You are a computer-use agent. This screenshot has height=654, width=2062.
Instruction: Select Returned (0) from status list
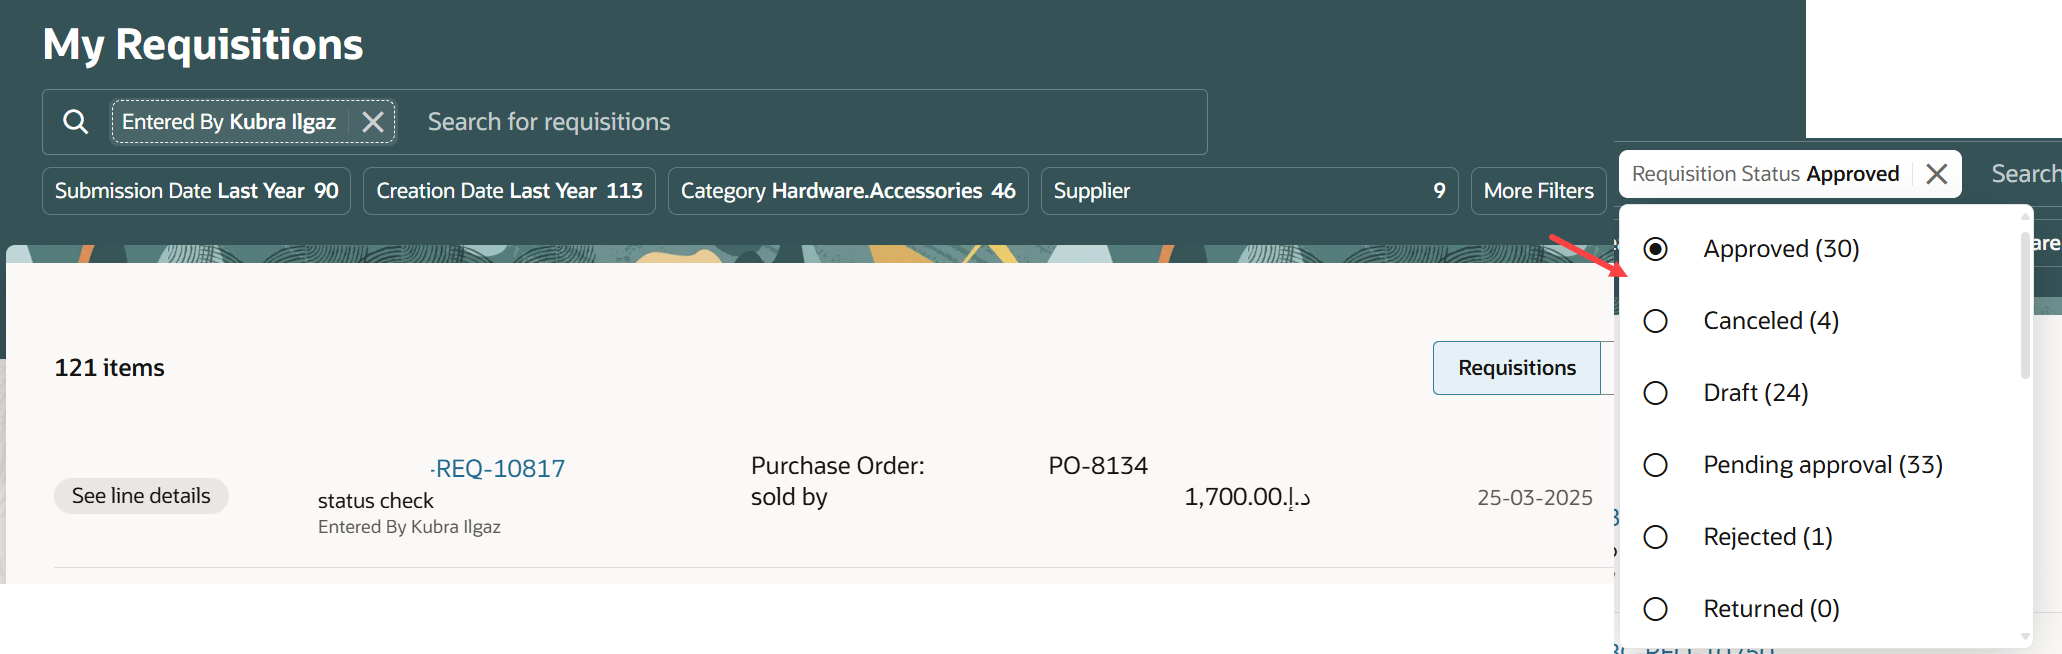1656,608
